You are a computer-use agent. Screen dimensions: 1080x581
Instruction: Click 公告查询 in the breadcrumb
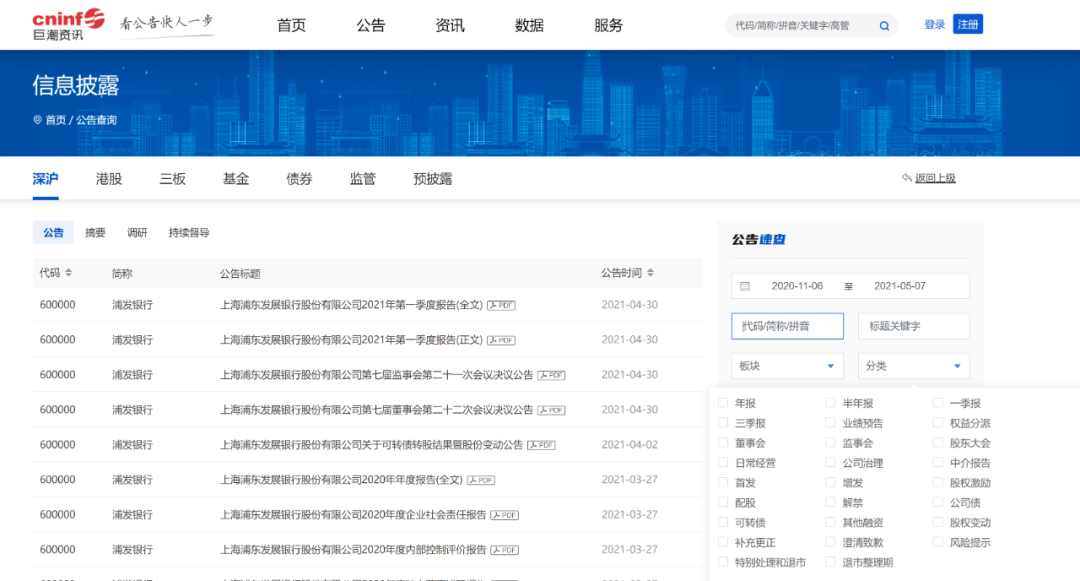(96, 120)
